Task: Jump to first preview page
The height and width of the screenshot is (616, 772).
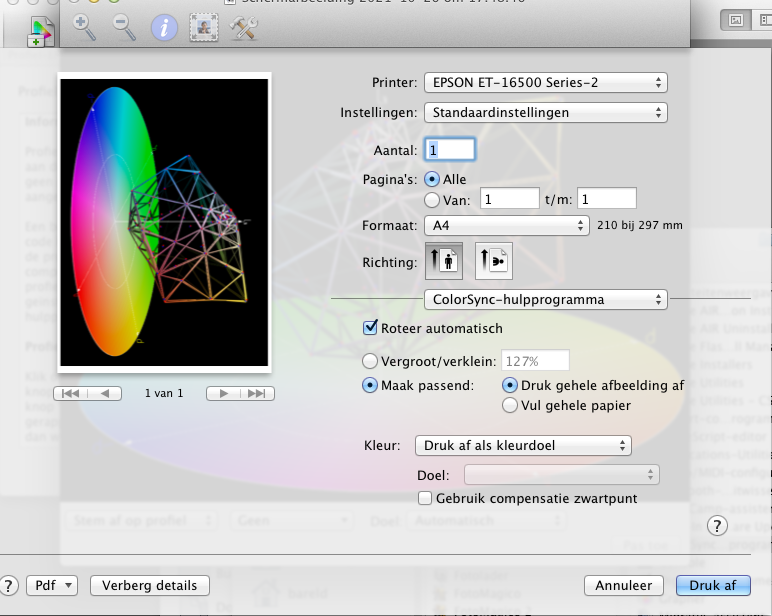Action: (70, 393)
